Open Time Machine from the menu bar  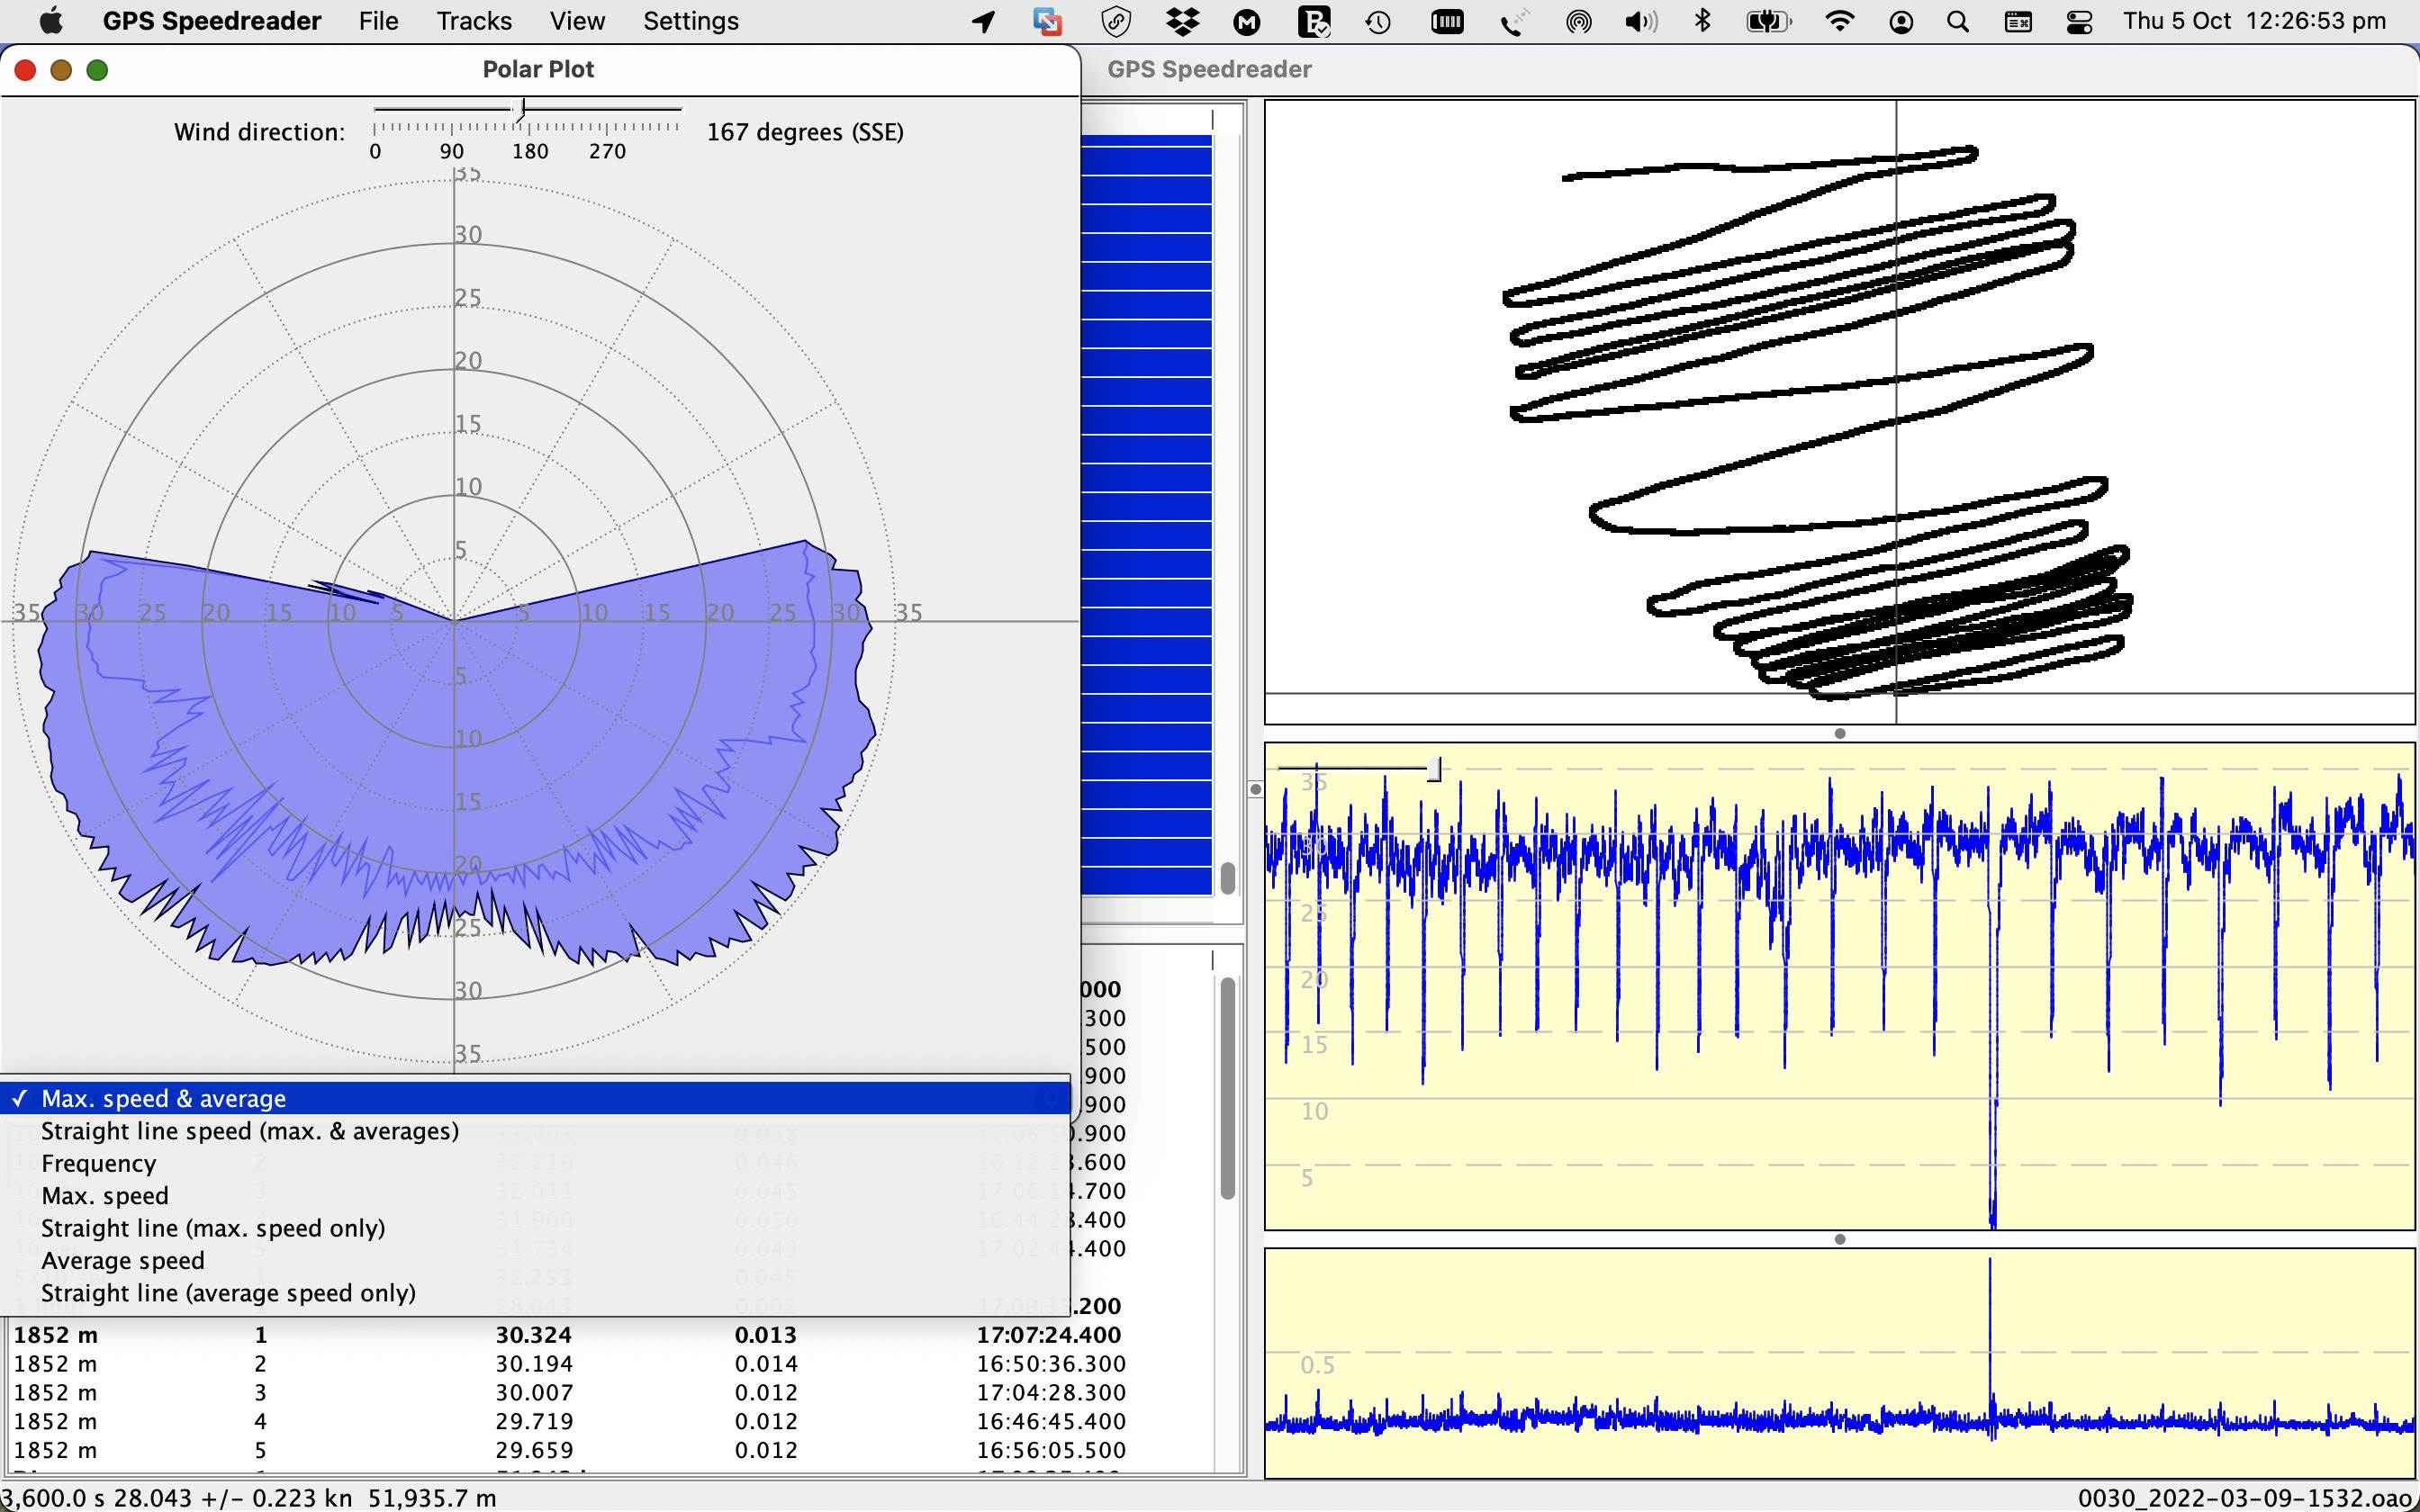1378,21
